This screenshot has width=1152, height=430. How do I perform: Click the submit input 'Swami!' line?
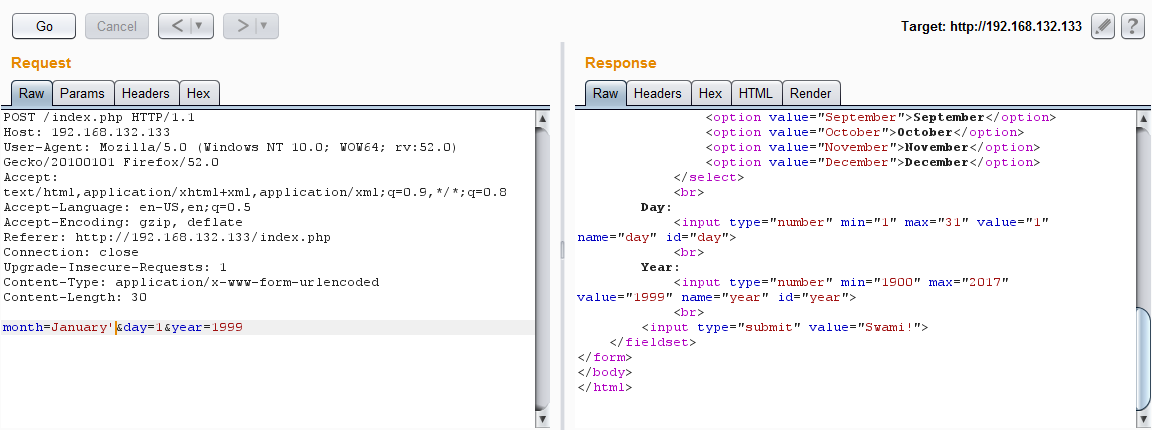785,327
